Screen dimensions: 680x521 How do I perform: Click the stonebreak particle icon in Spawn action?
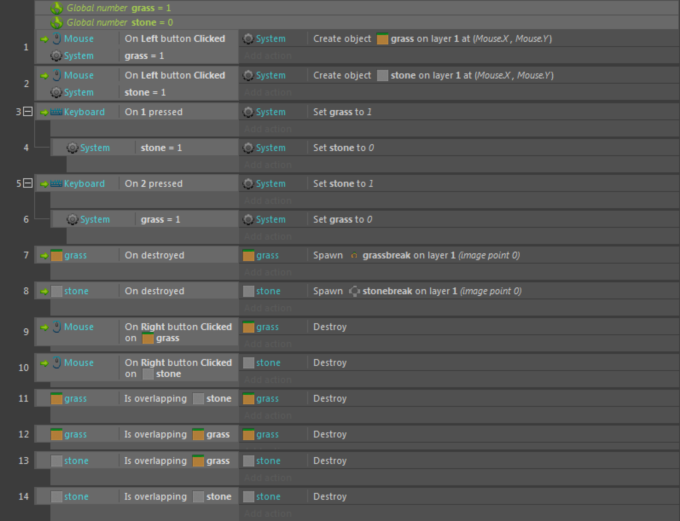354,292
